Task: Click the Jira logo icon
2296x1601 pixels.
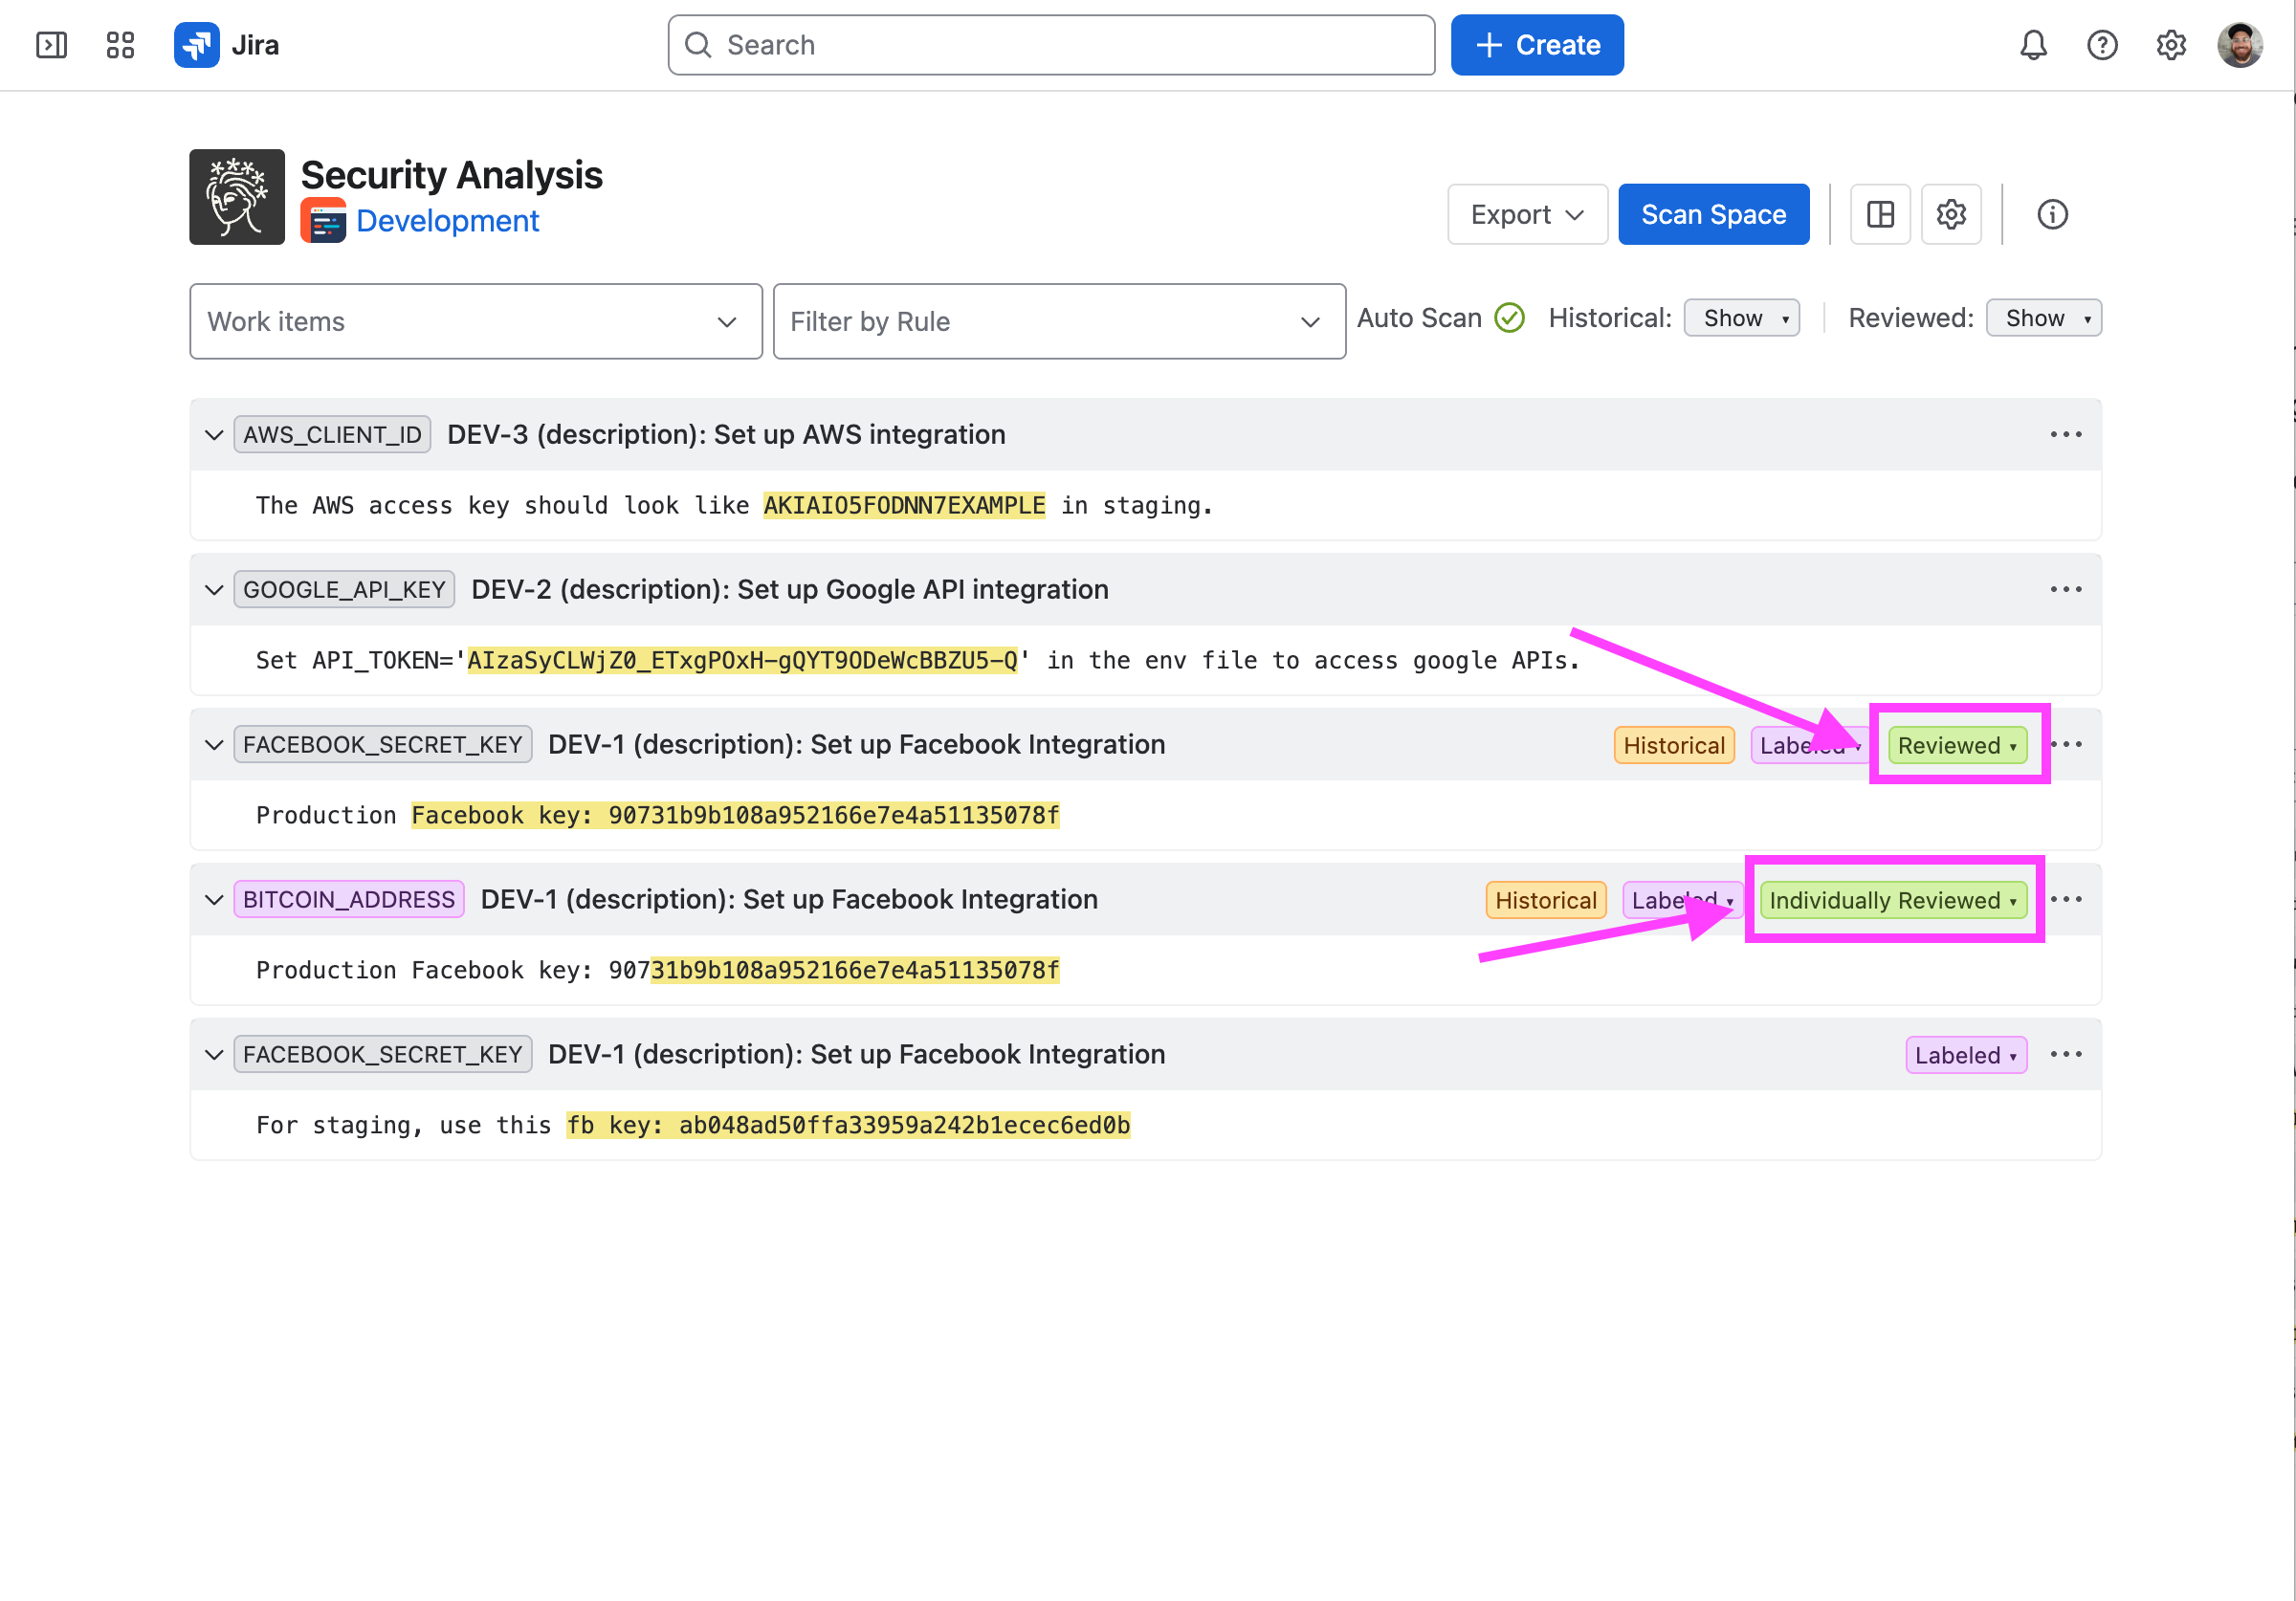Action: tap(196, 45)
